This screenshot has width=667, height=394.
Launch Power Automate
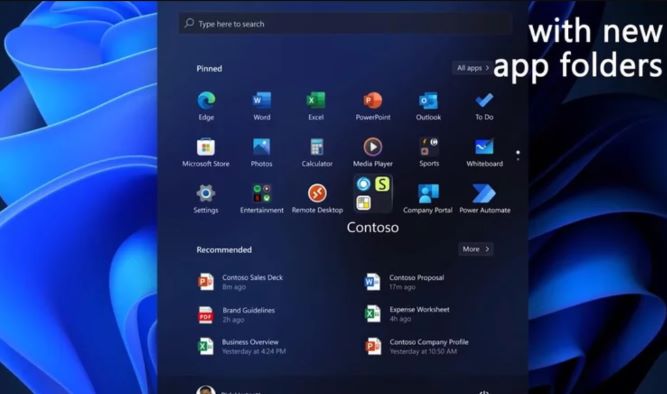[485, 199]
